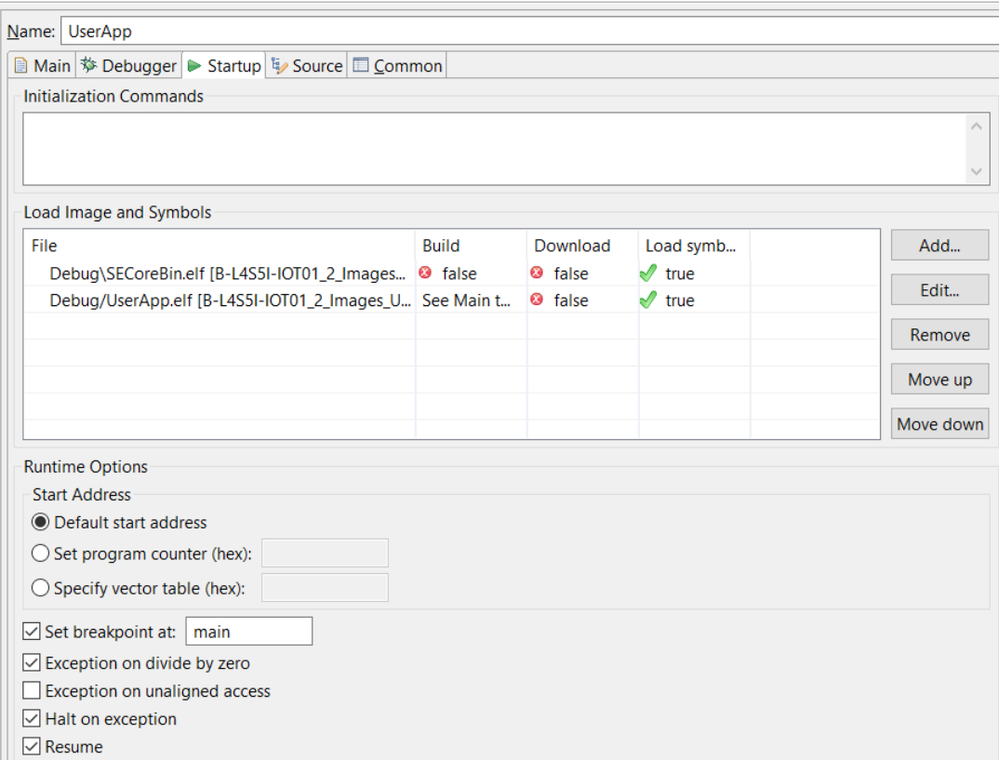Click red Build false icon for SECoreBin.elf

(425, 273)
